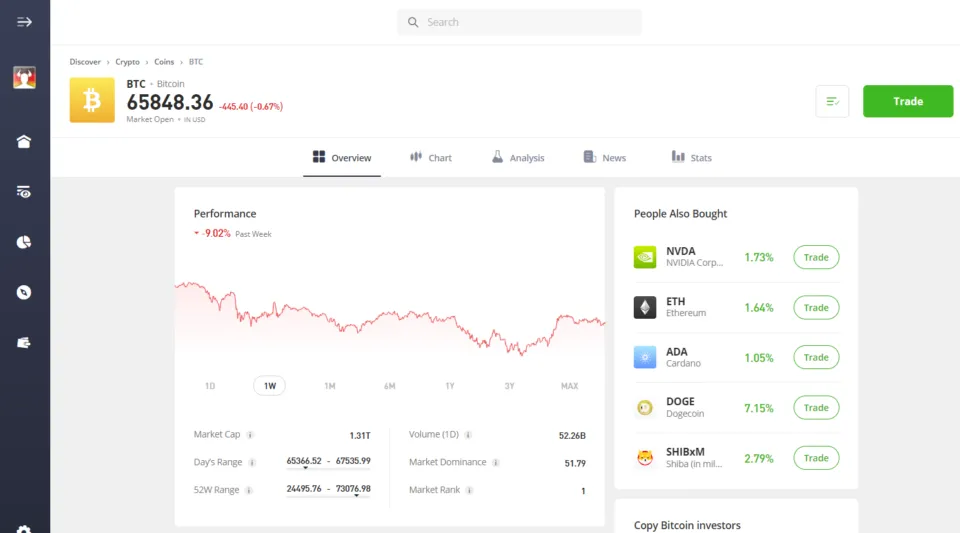This screenshot has width=960, height=533.
Task: Navigate to Crypto breadcrumb
Action: tap(127, 62)
